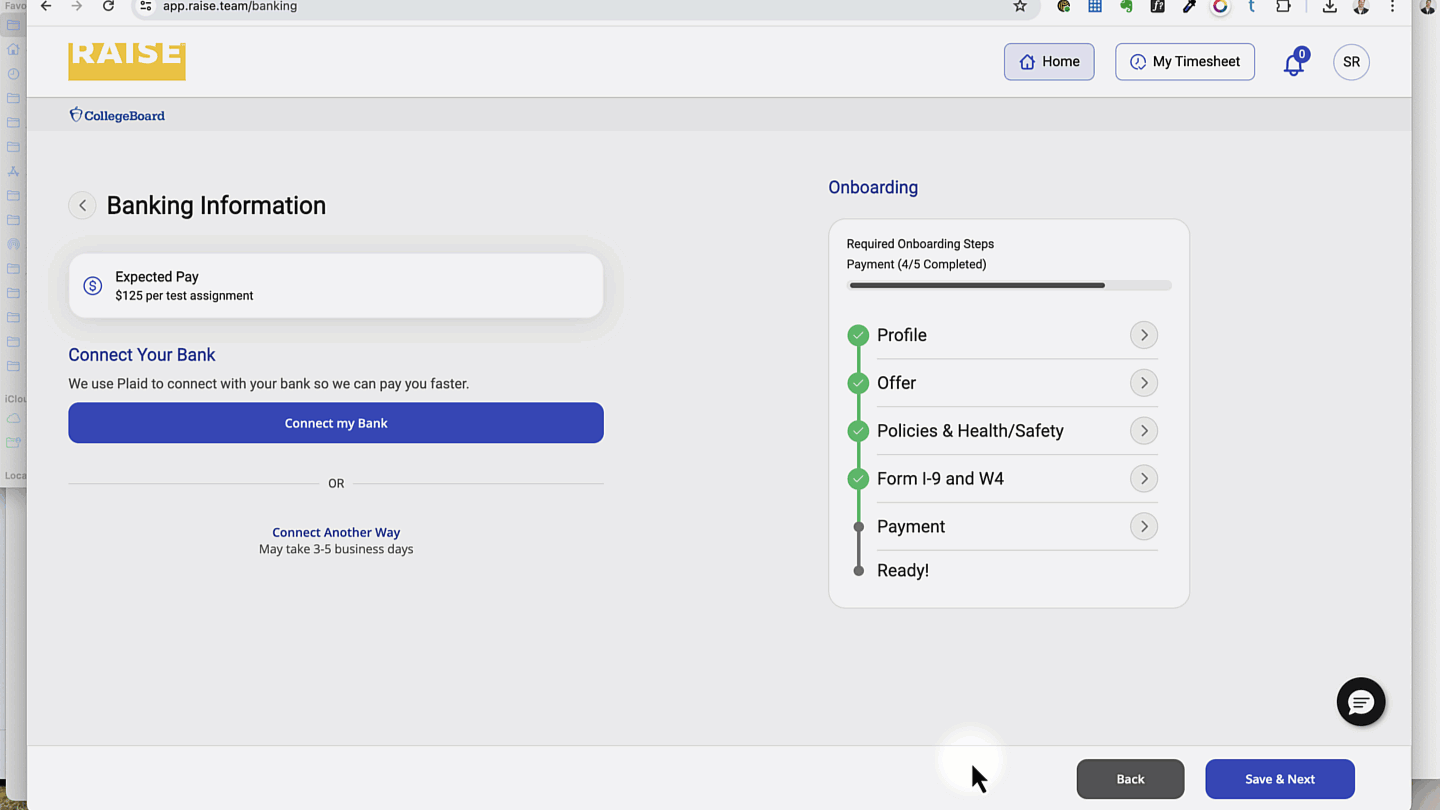Go to the Home tab

pos(1049,62)
